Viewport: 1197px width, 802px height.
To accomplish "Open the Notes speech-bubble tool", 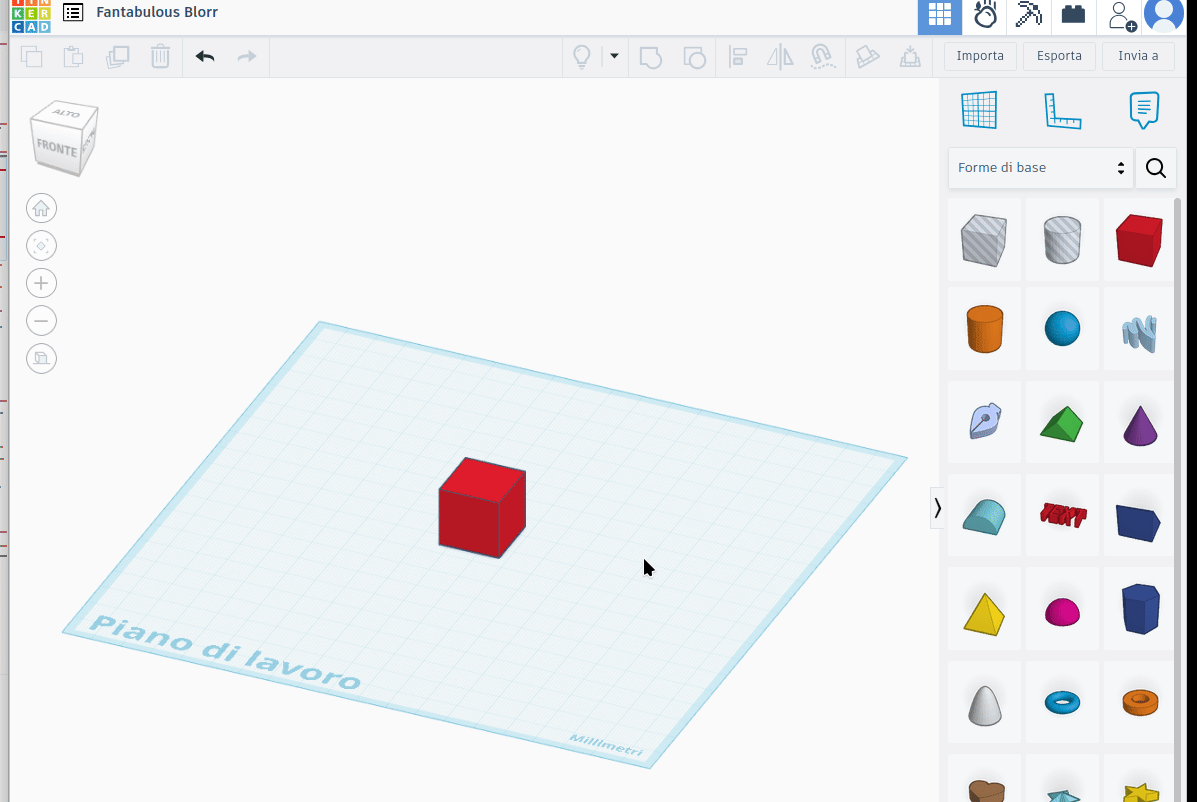I will (1144, 111).
